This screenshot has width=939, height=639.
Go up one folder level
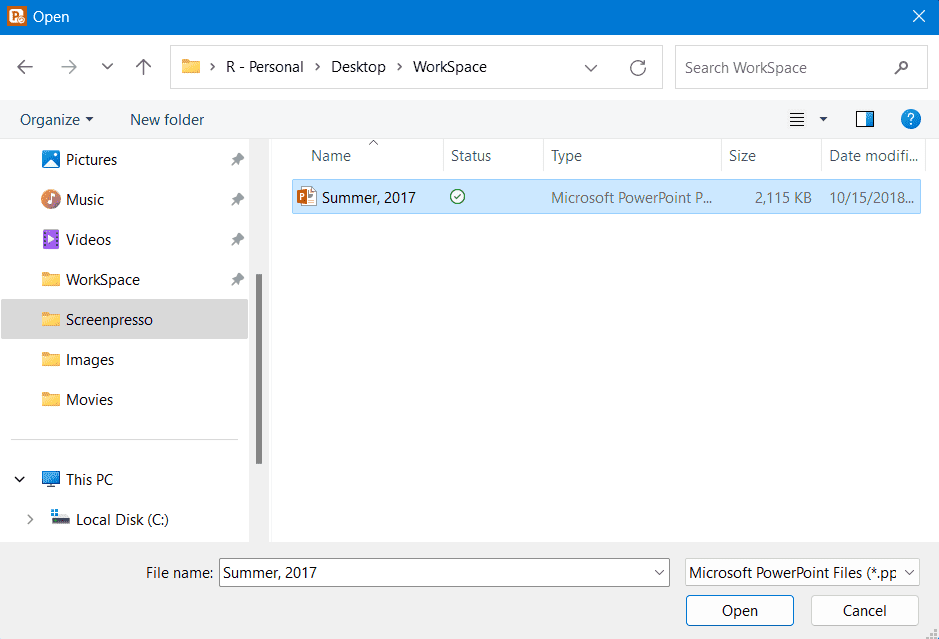(x=143, y=67)
